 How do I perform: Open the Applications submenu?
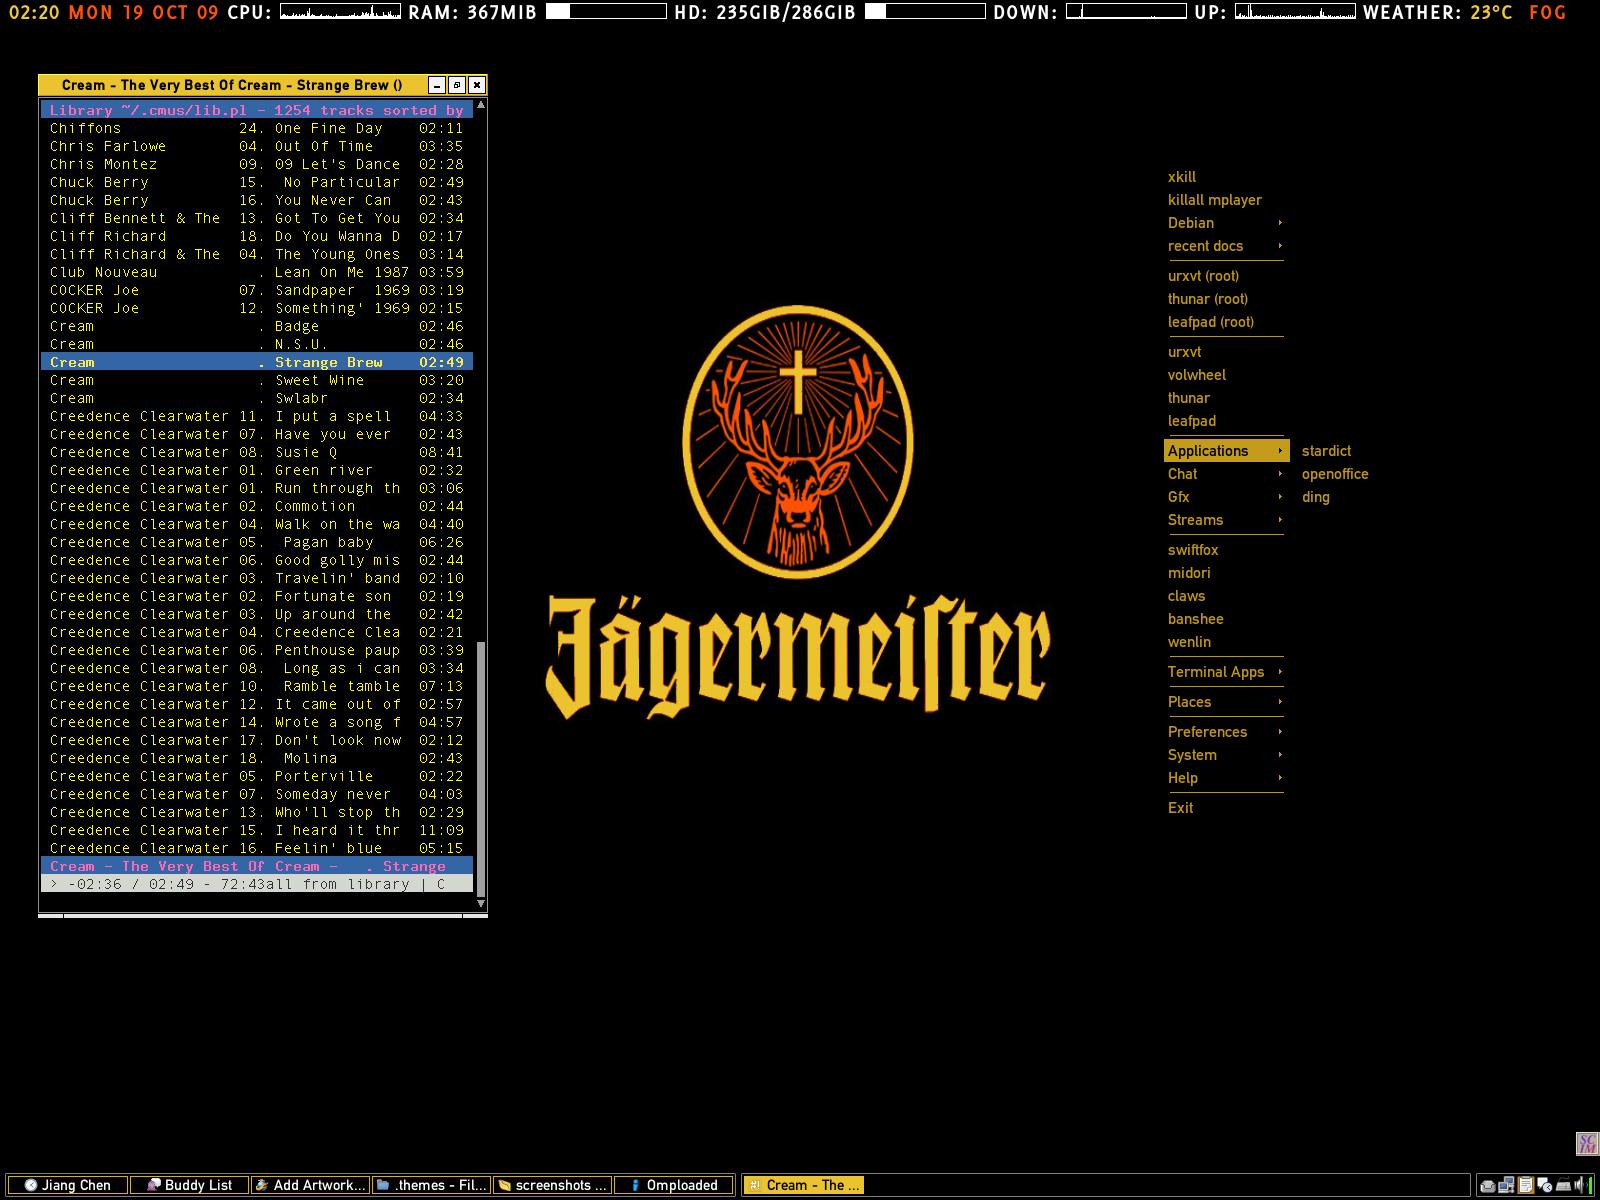point(1226,451)
